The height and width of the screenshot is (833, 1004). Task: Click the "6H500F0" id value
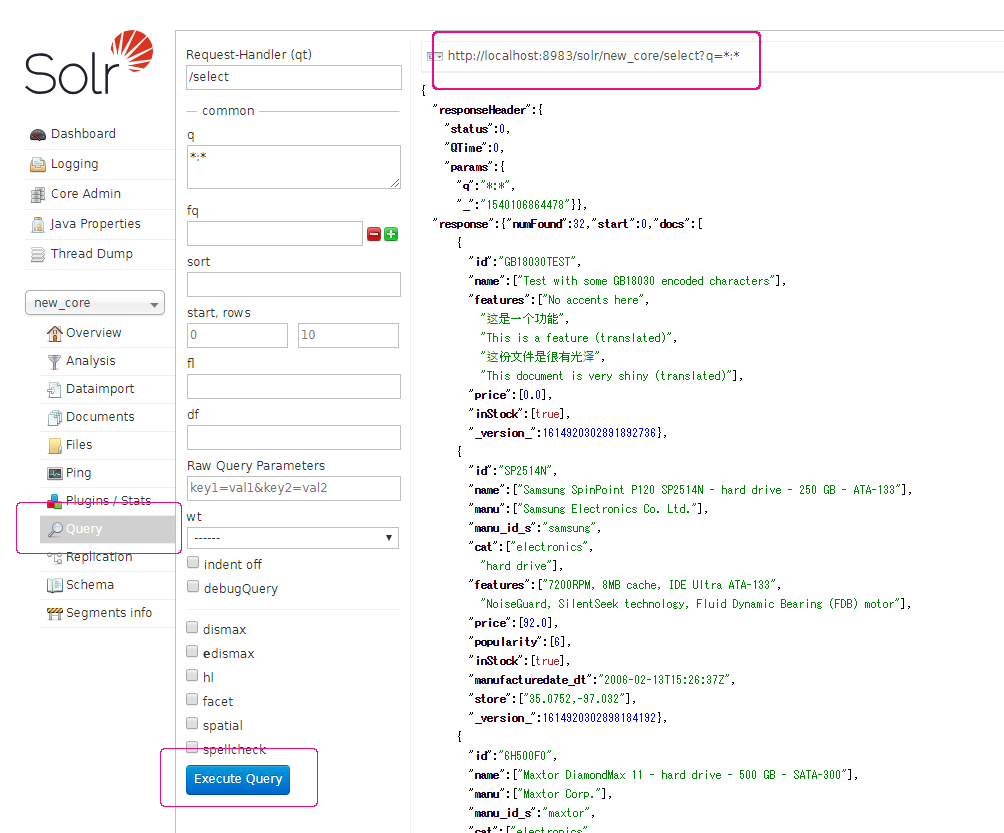(x=524, y=756)
